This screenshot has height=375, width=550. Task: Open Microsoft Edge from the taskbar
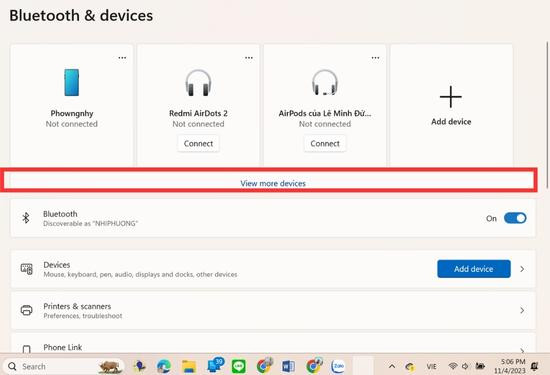click(x=164, y=366)
